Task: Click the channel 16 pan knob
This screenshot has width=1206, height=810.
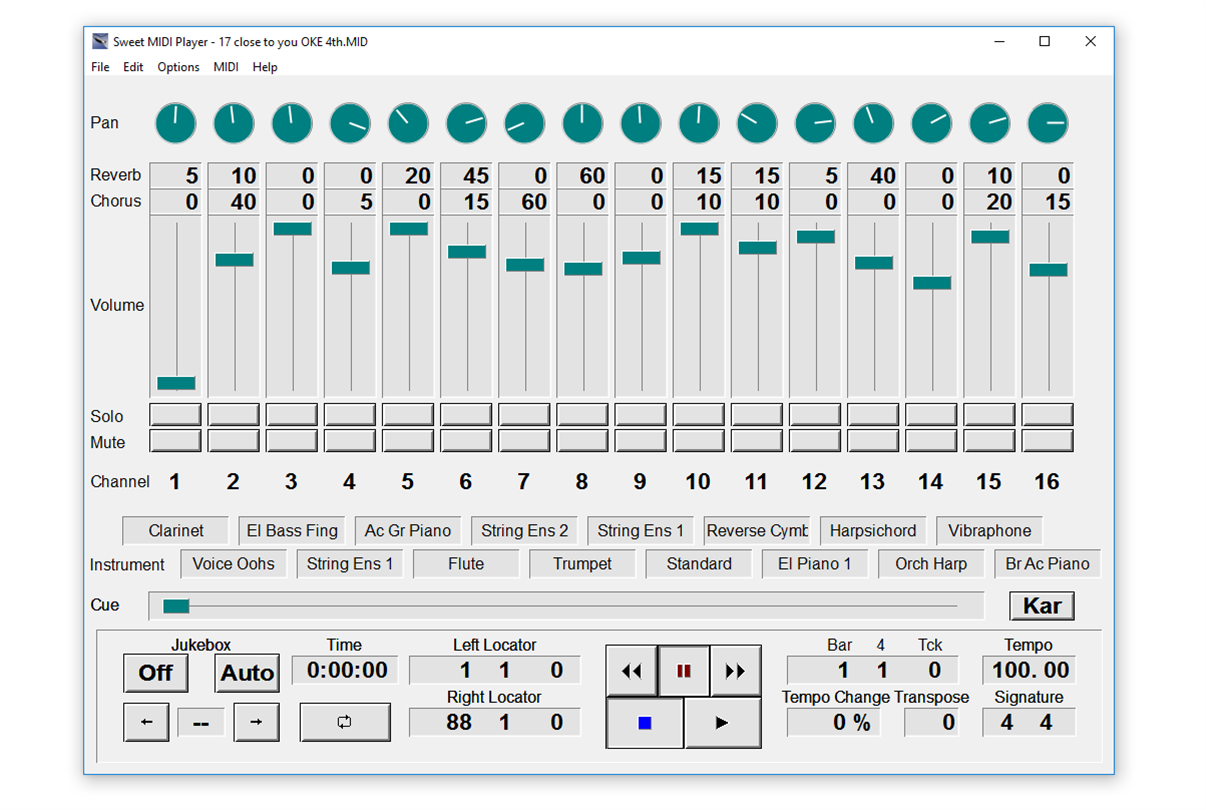Action: coord(1048,124)
